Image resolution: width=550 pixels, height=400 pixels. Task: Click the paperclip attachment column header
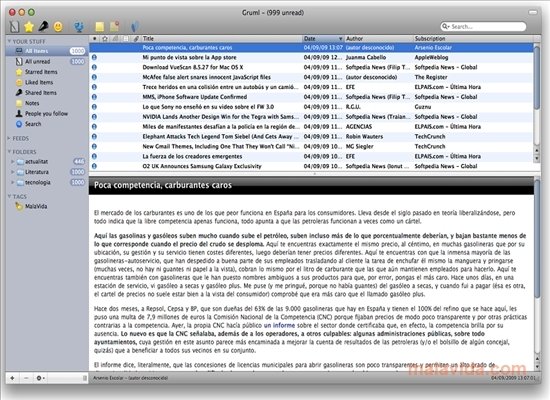tap(136, 39)
